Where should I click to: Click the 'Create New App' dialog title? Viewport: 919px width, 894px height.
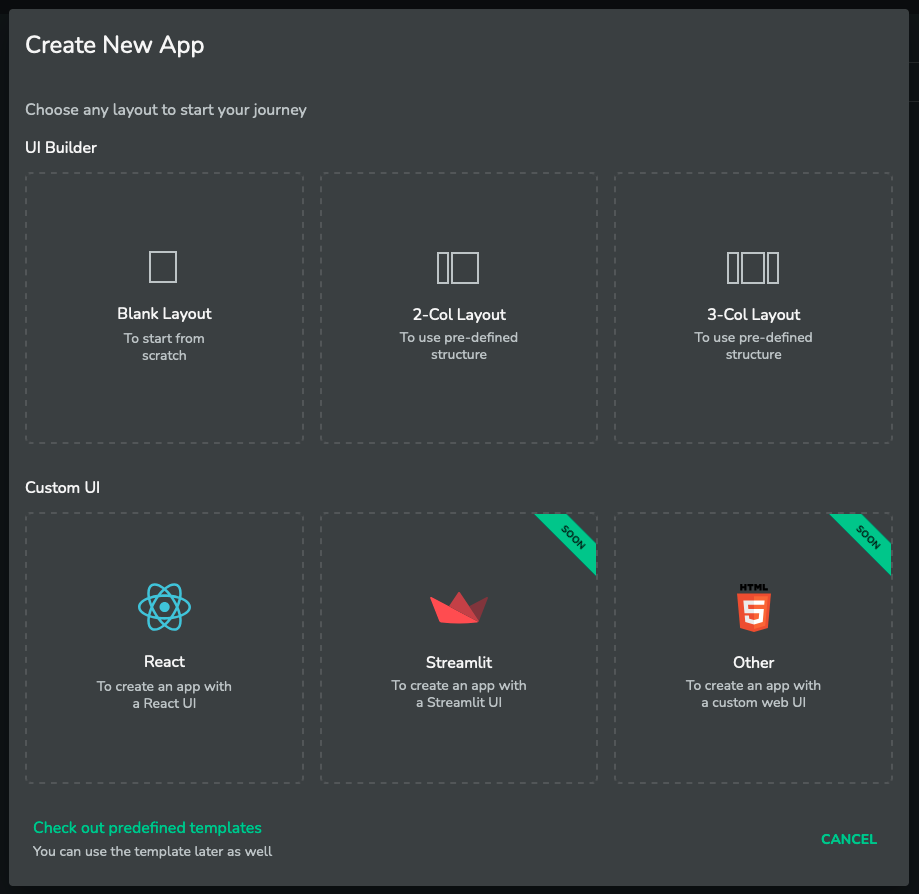(115, 45)
